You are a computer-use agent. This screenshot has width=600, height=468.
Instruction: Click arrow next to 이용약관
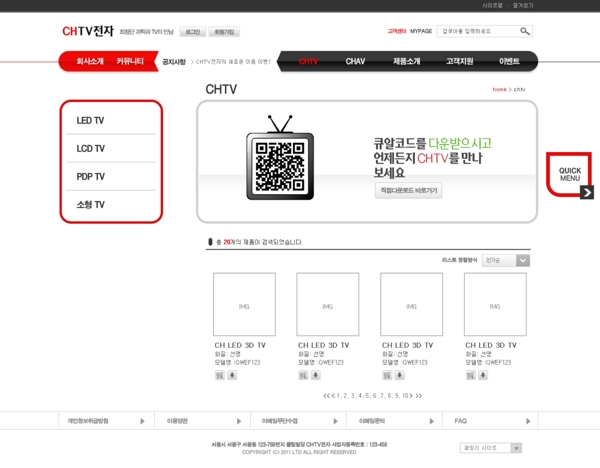pyautogui.click(x=239, y=421)
